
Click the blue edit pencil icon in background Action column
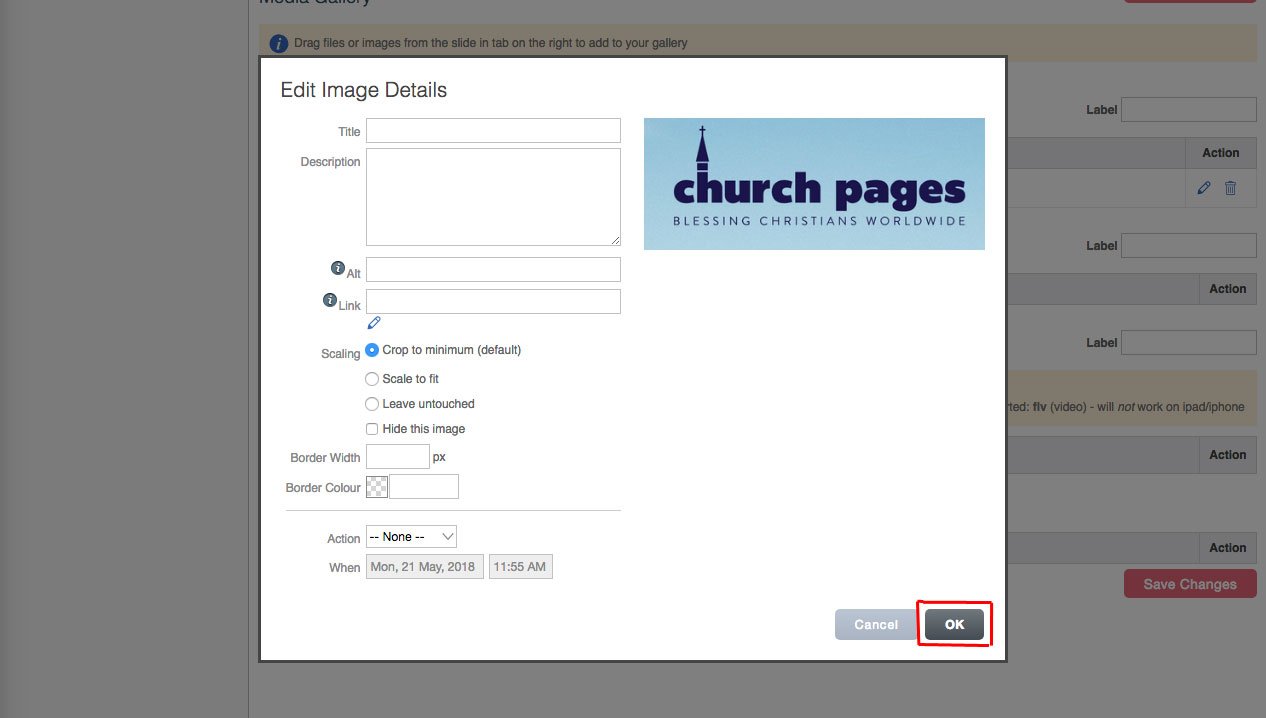(x=1204, y=188)
